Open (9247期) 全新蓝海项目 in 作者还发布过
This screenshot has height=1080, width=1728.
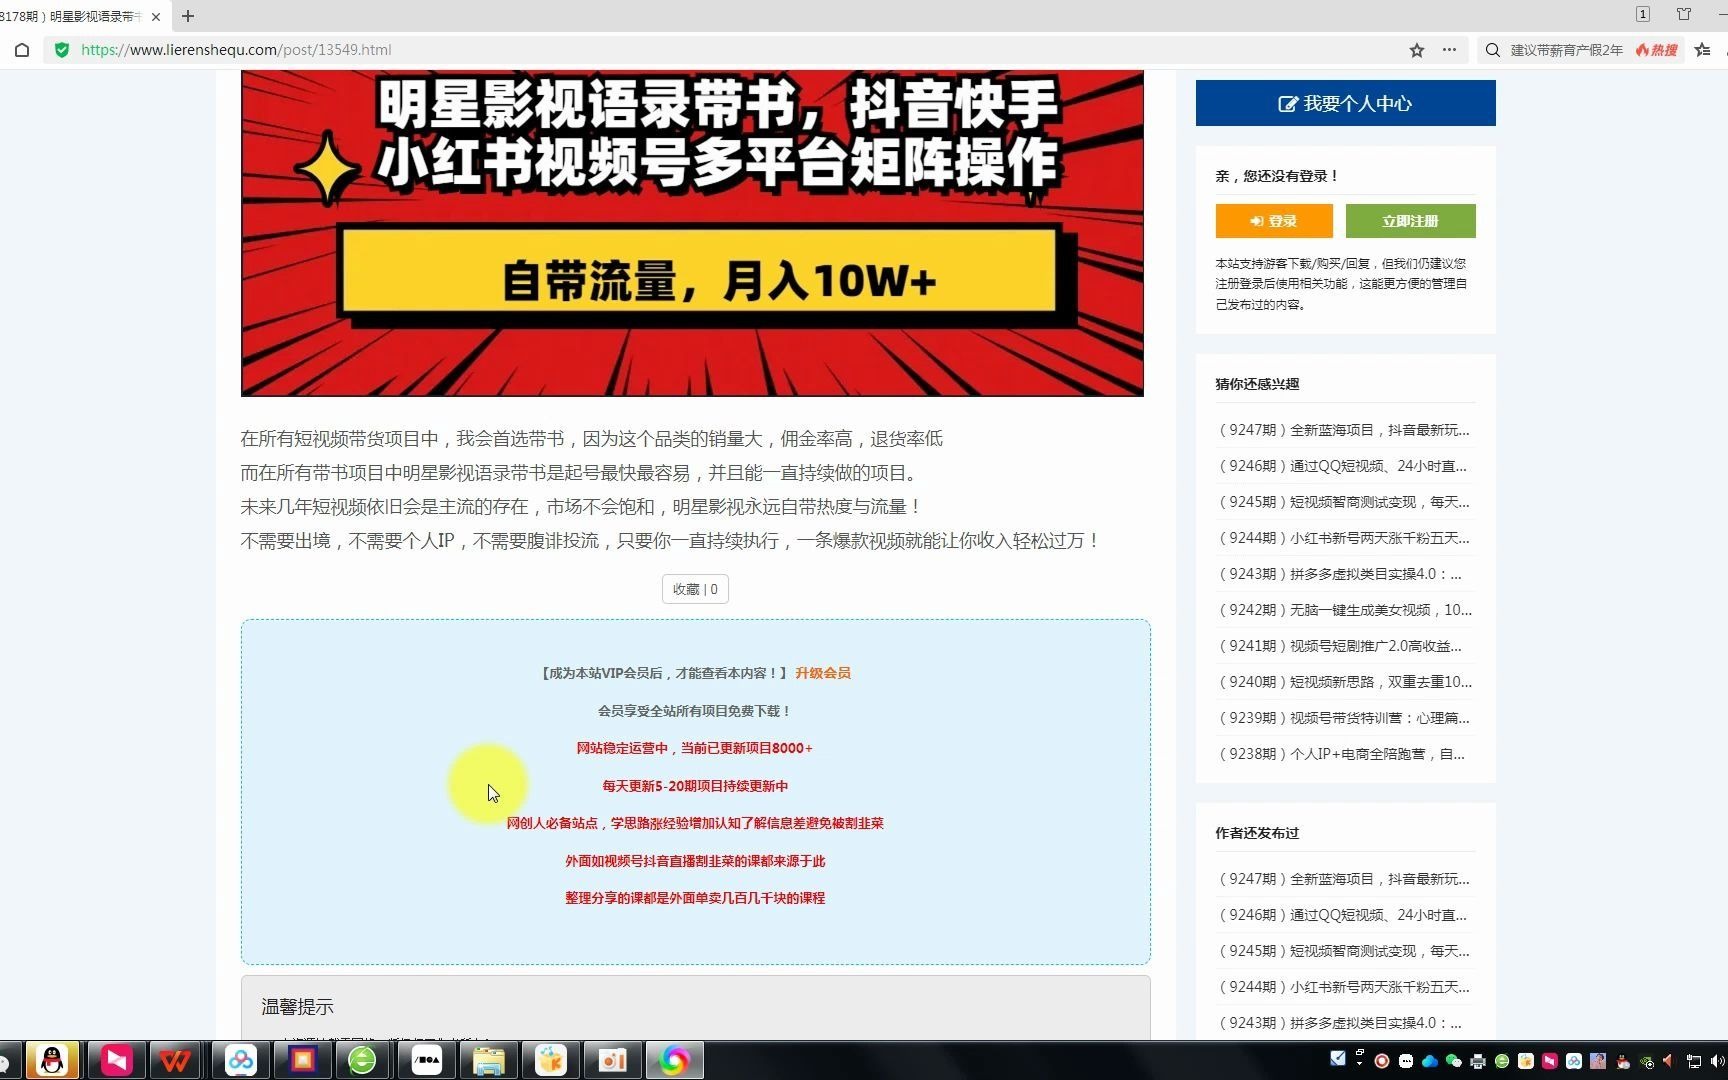[x=1343, y=879]
